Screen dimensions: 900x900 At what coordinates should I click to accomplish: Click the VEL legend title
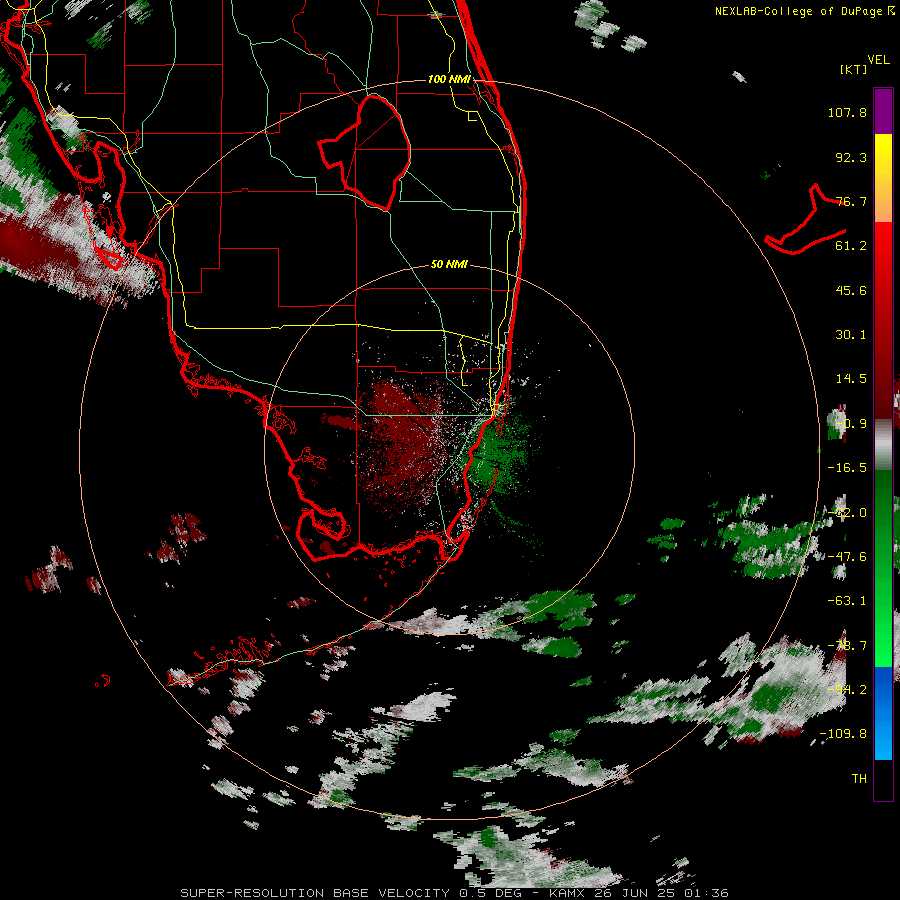tap(878, 60)
